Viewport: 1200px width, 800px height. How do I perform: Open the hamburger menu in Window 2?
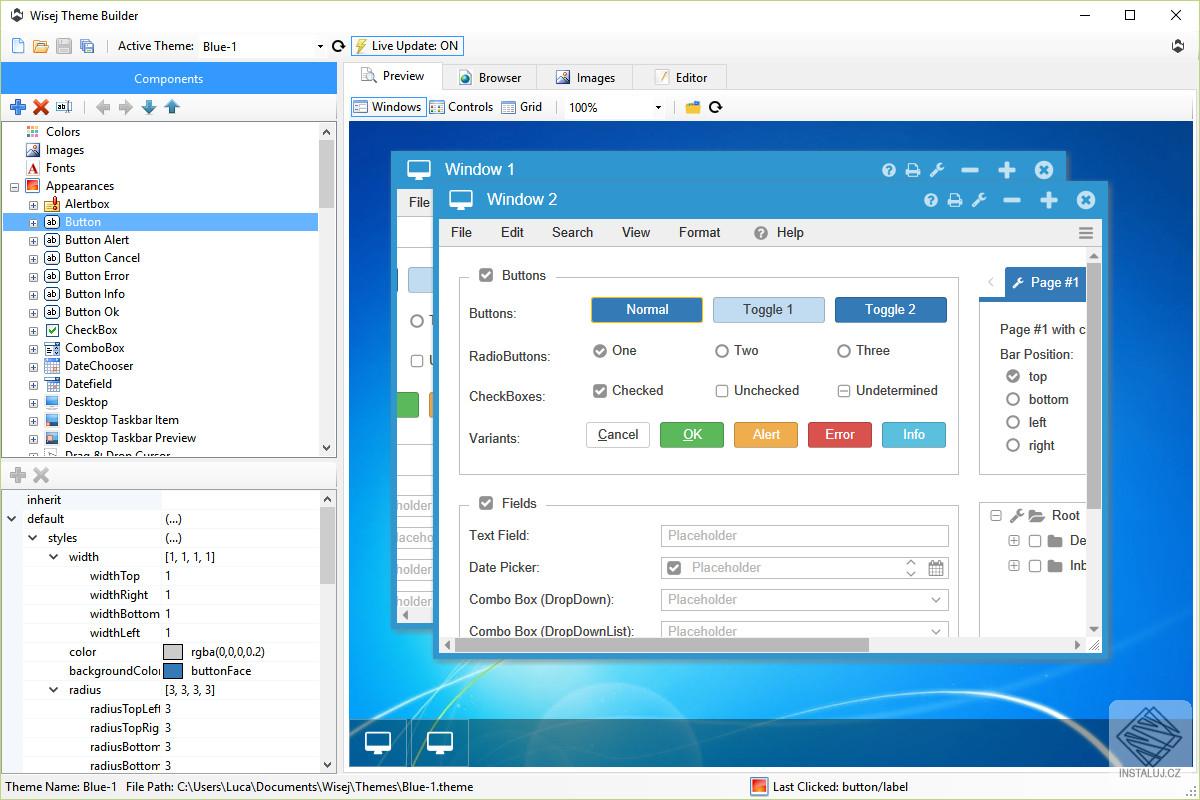(1086, 233)
